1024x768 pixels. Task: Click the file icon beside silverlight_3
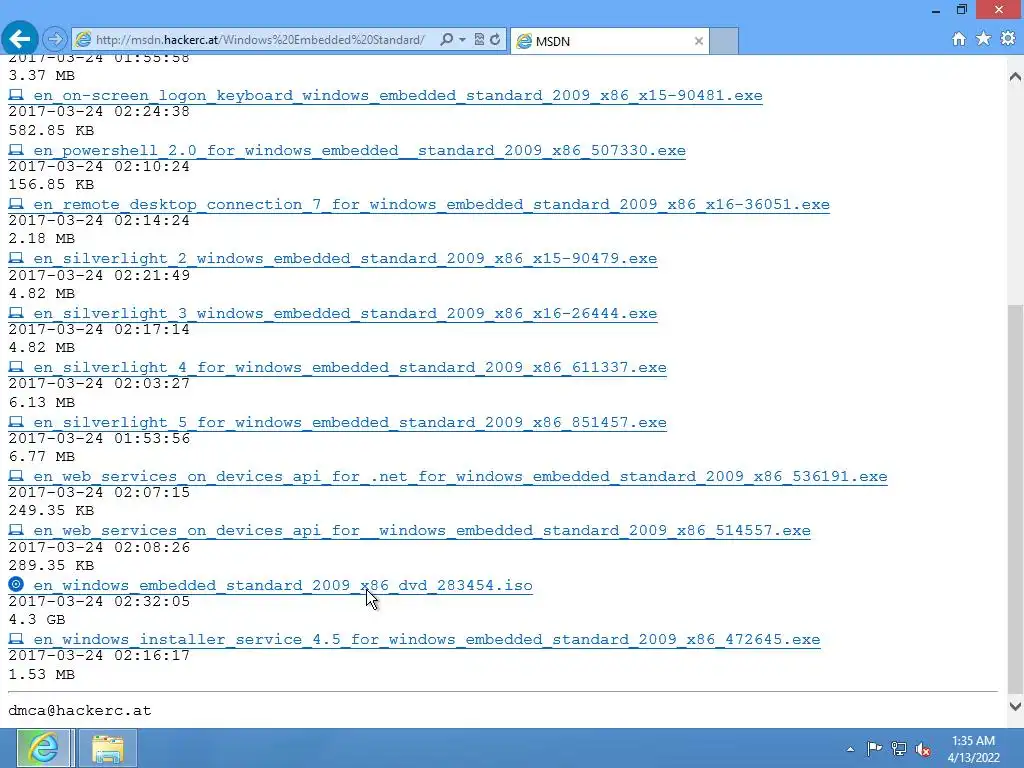pyautogui.click(x=16, y=313)
